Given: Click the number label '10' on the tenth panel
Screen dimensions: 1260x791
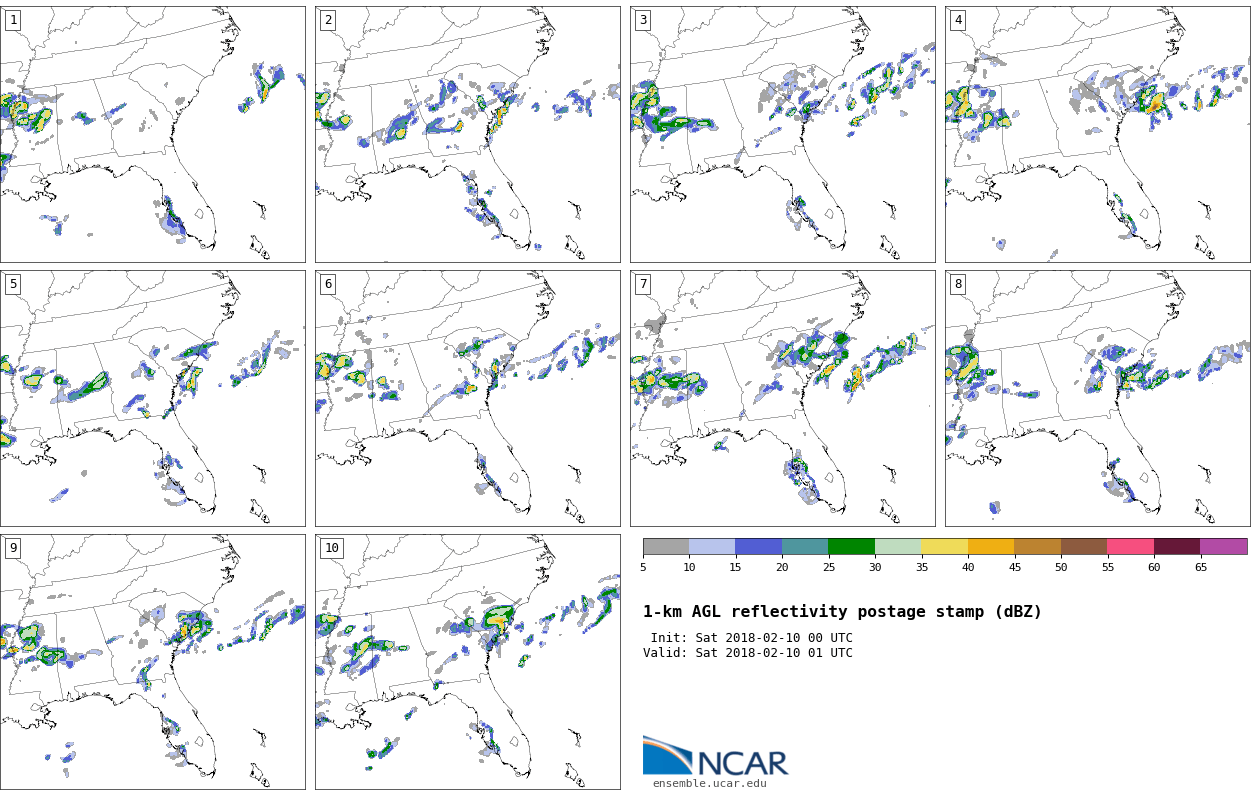Looking at the screenshot, I should pos(332,548).
